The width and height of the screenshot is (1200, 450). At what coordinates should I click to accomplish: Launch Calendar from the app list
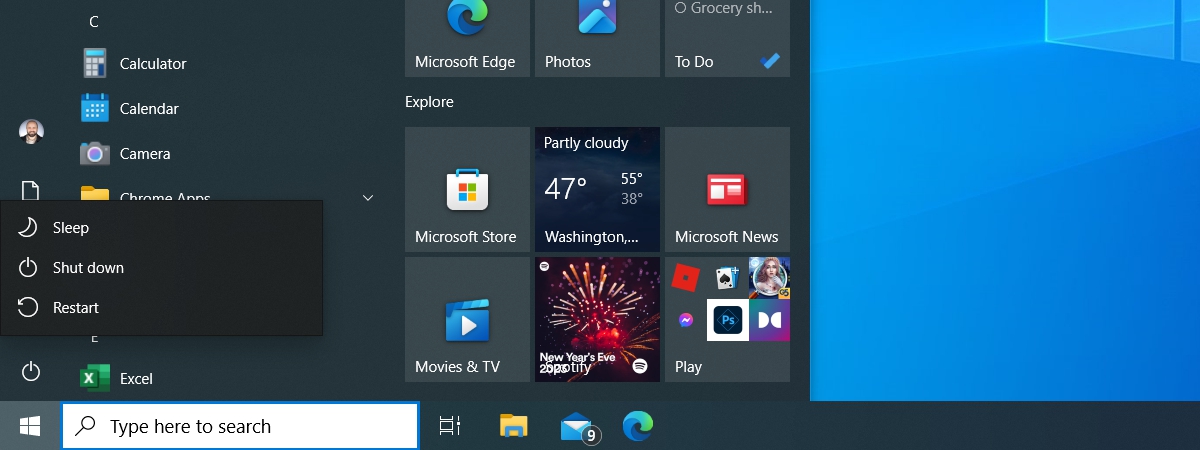(x=148, y=108)
